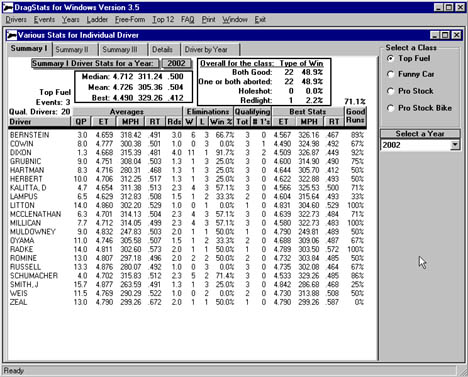This screenshot has width=468, height=377.
Task: Click the dragster icon of Various Stats window
Action: (x=12, y=35)
